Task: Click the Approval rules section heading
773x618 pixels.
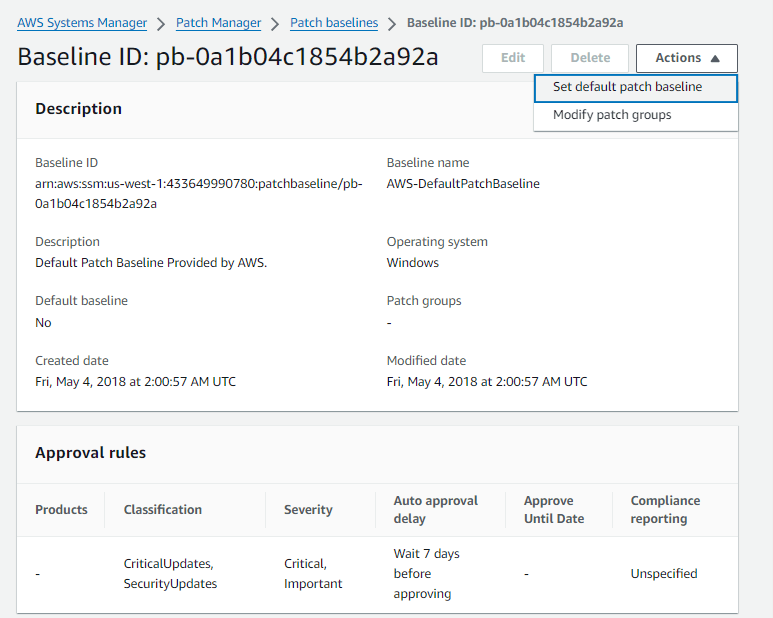Action: coord(91,453)
